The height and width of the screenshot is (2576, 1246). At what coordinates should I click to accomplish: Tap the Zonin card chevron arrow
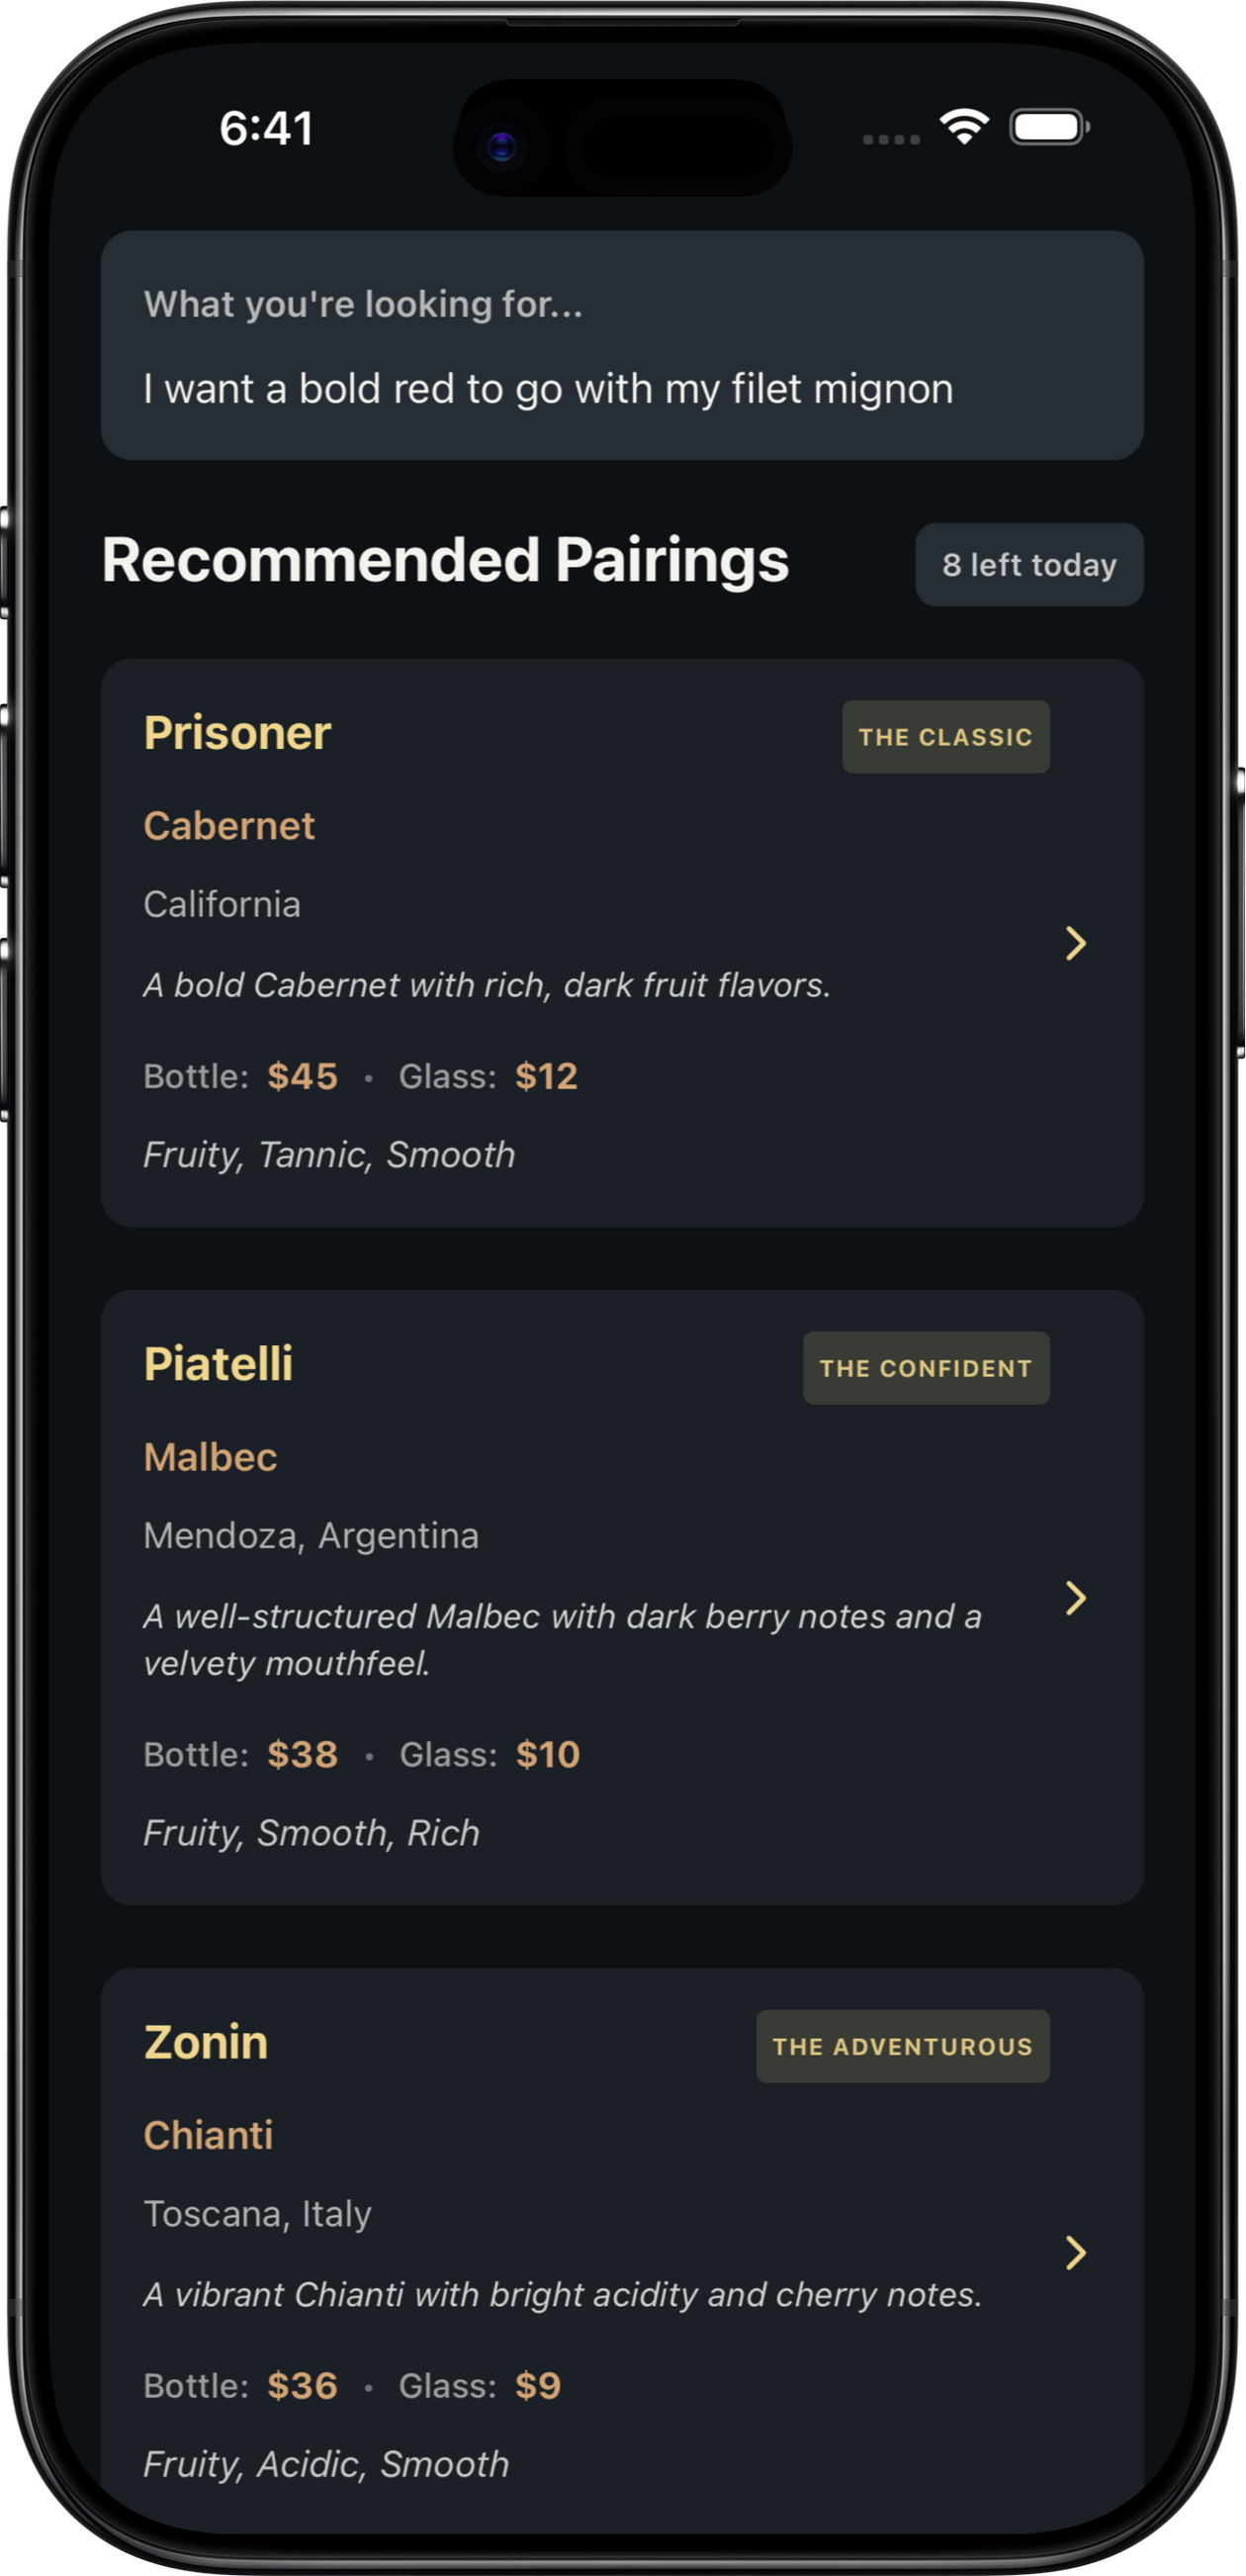point(1075,2252)
